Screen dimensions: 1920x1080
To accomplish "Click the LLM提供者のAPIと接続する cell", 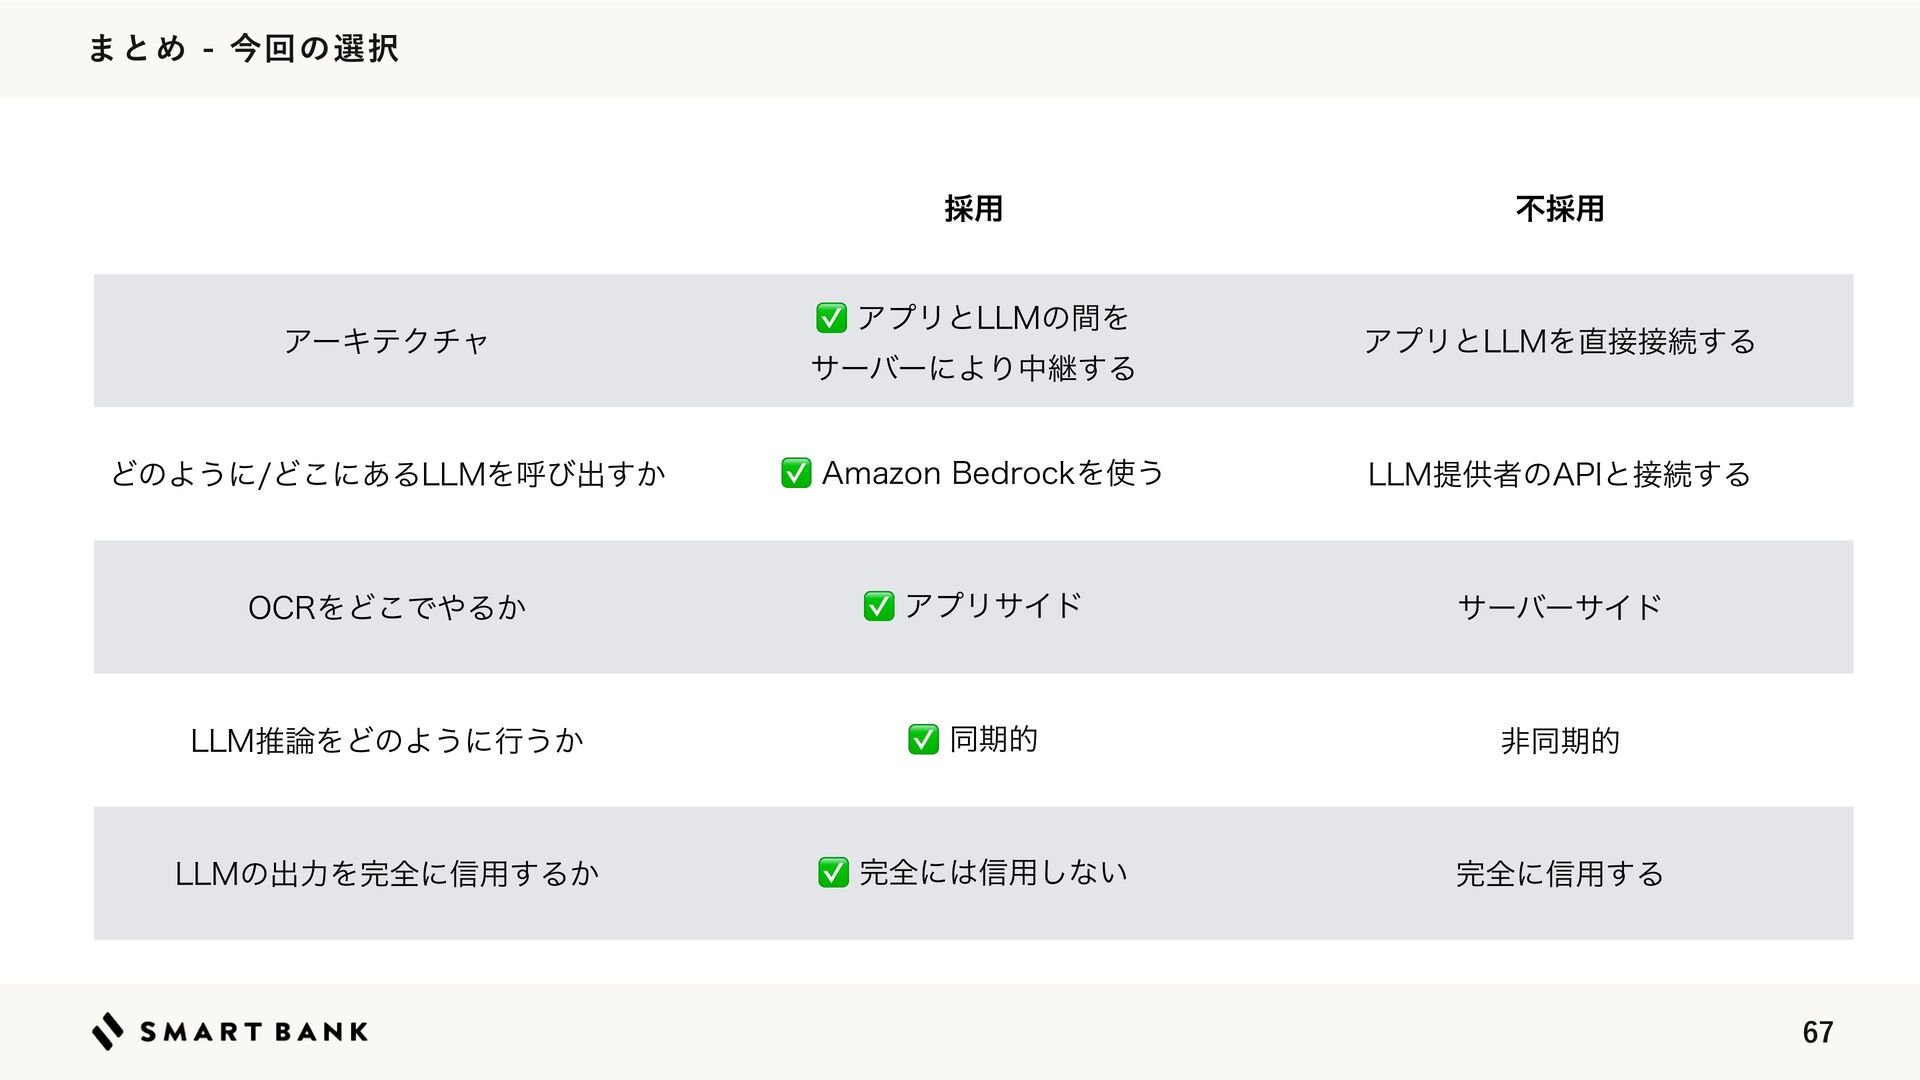I will tap(1559, 474).
